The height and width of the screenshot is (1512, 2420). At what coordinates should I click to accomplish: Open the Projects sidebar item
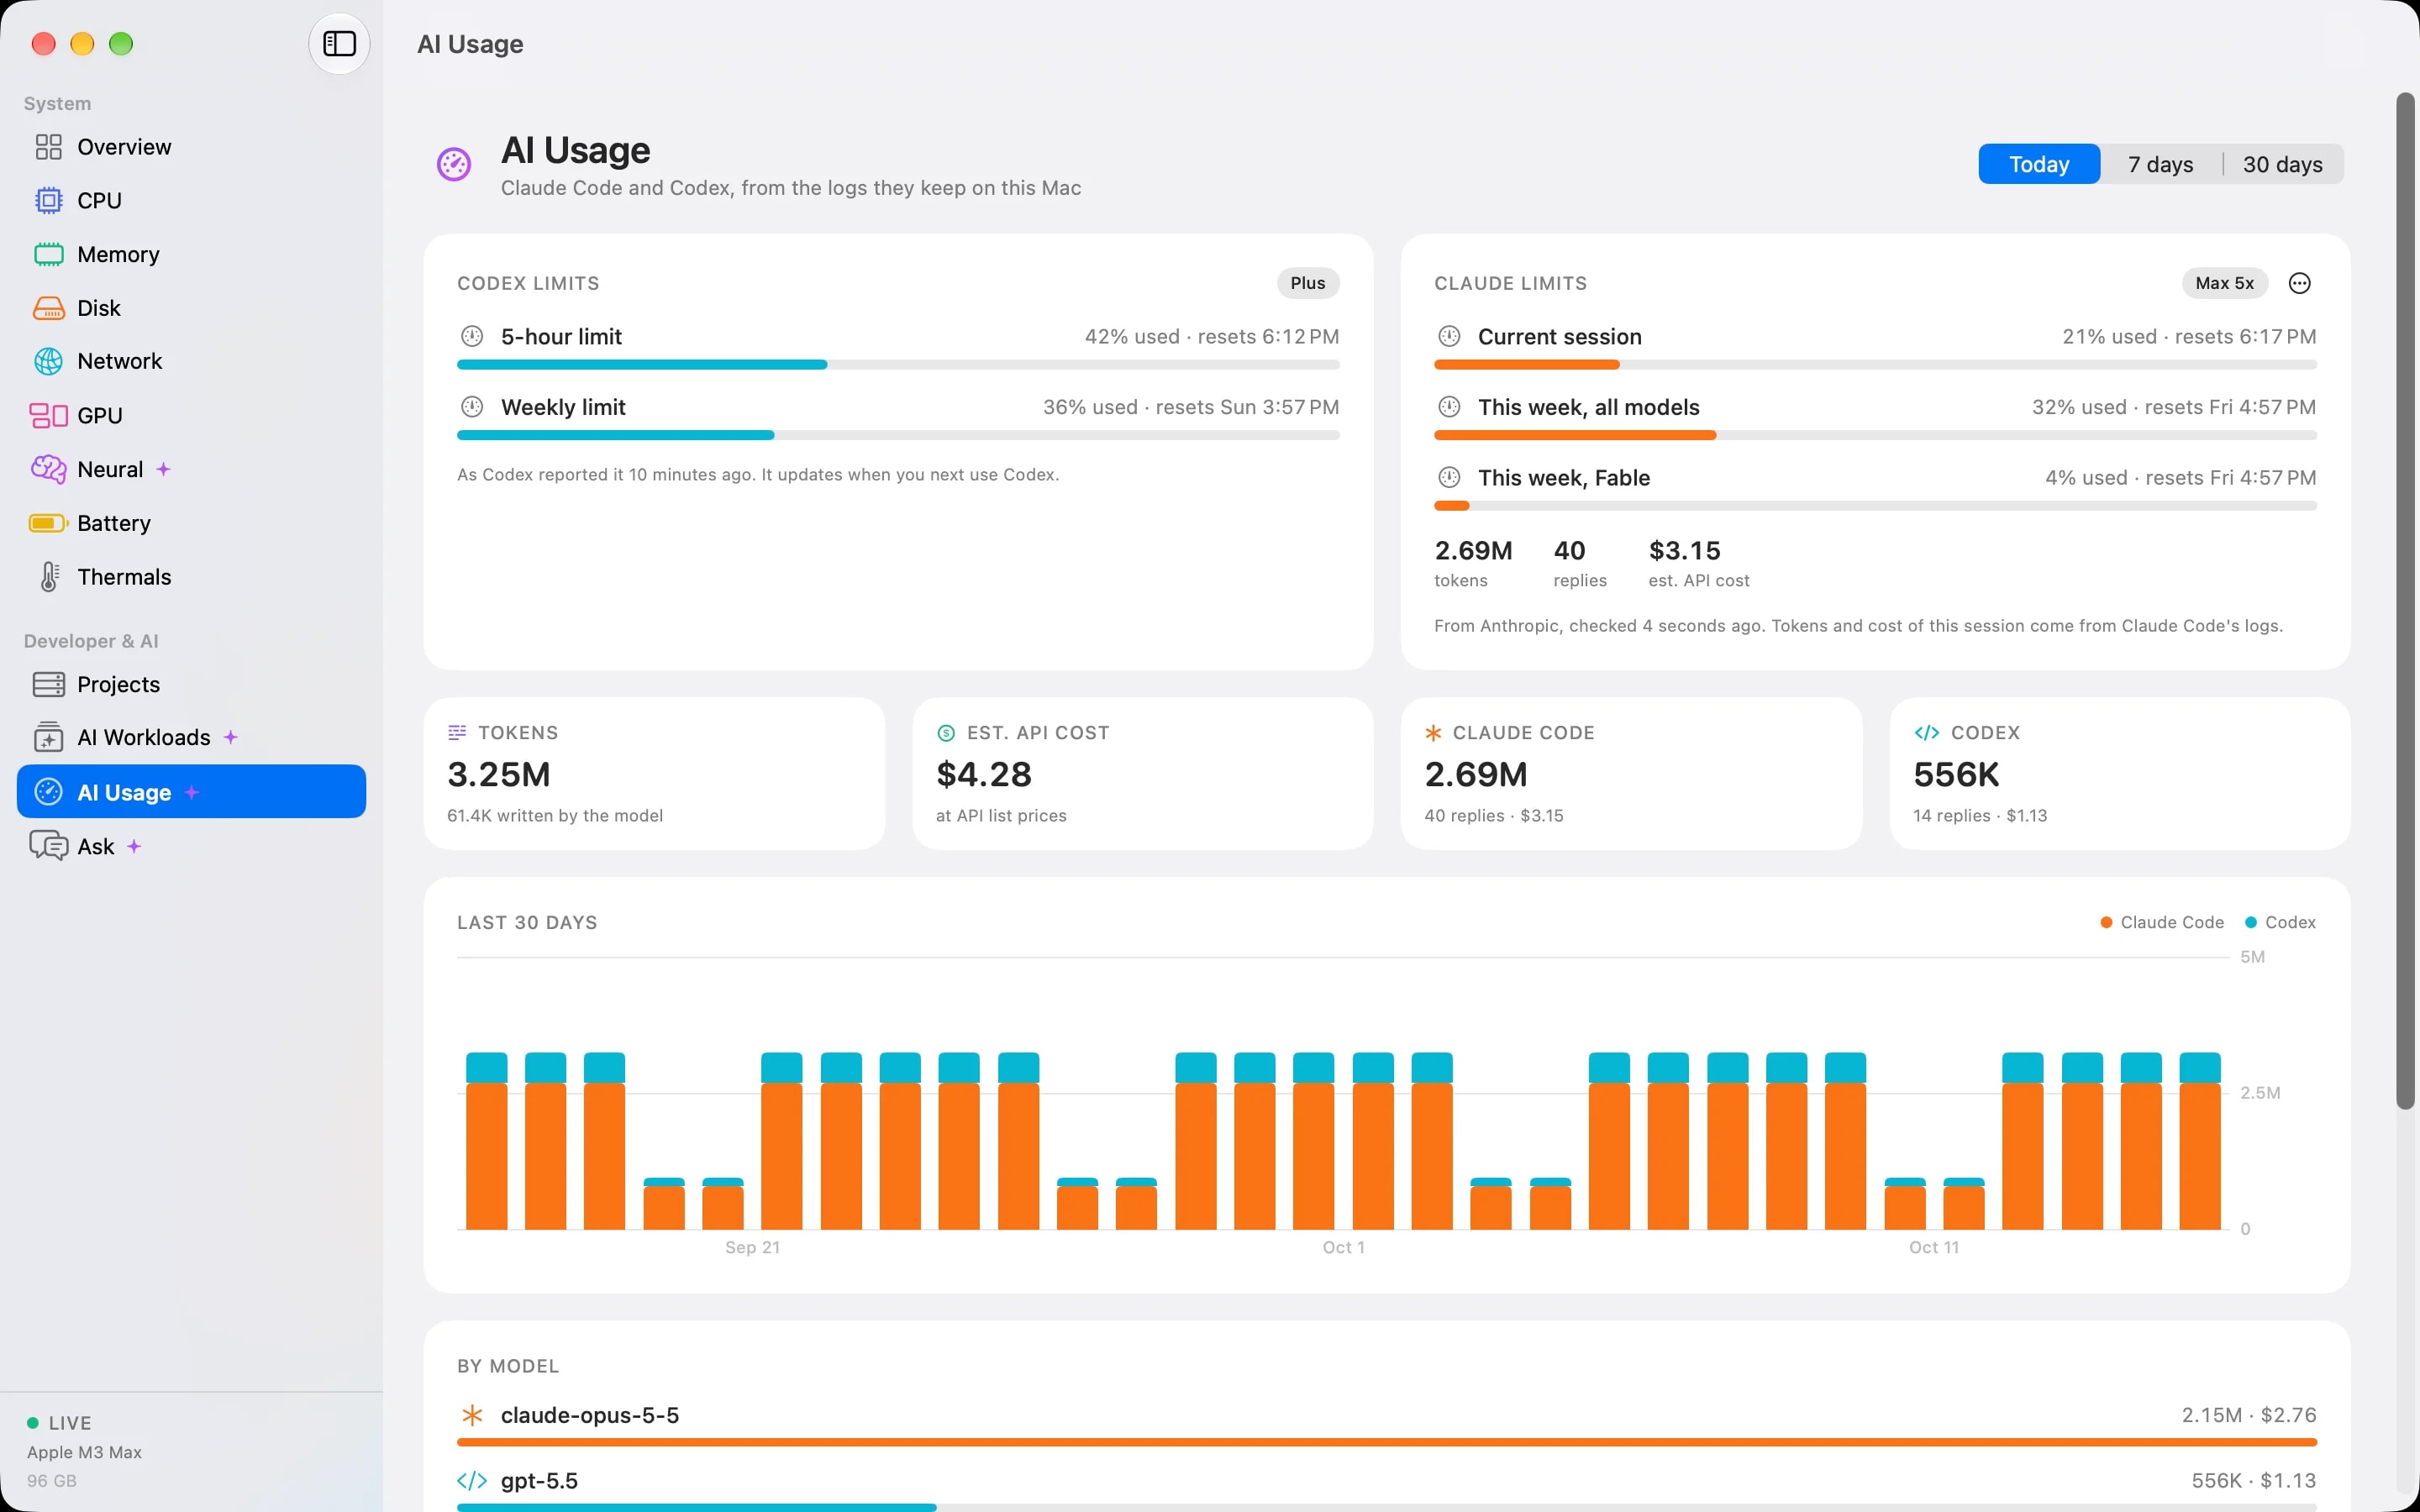click(x=191, y=684)
